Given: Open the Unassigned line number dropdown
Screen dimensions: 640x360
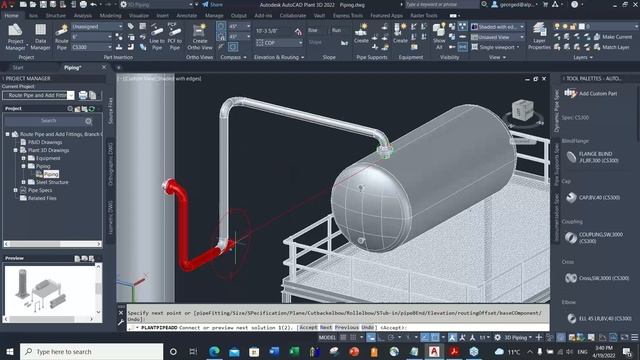Looking at the screenshot, I should pyautogui.click(x=97, y=27).
